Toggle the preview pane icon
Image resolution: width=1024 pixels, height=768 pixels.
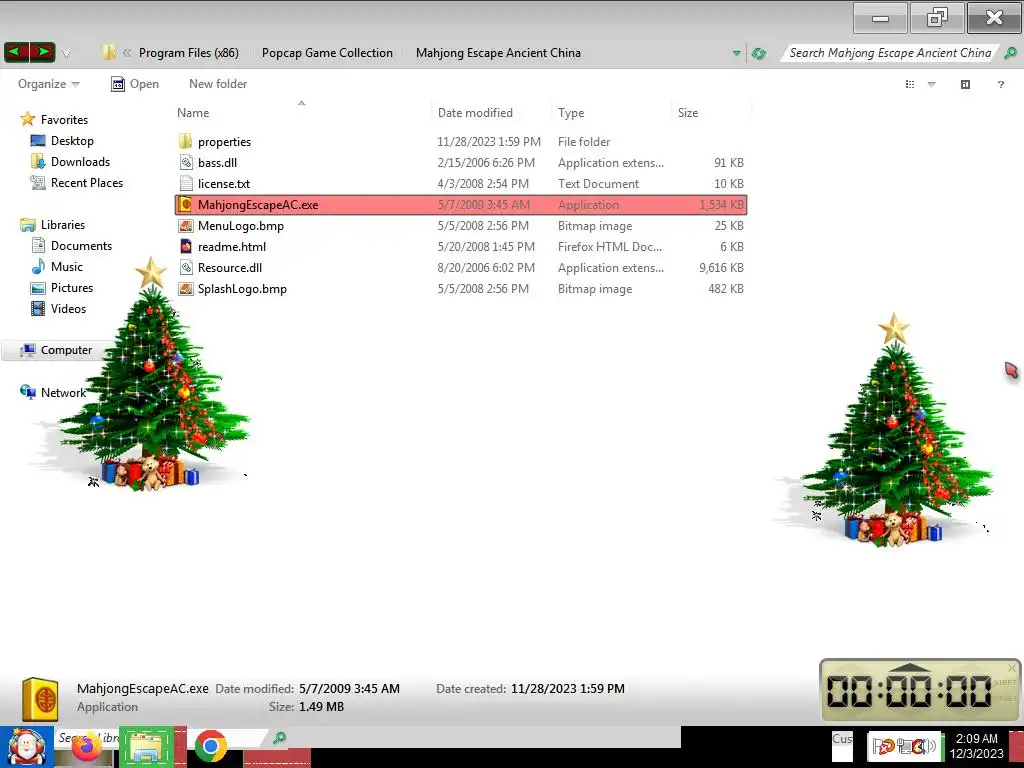click(x=965, y=84)
